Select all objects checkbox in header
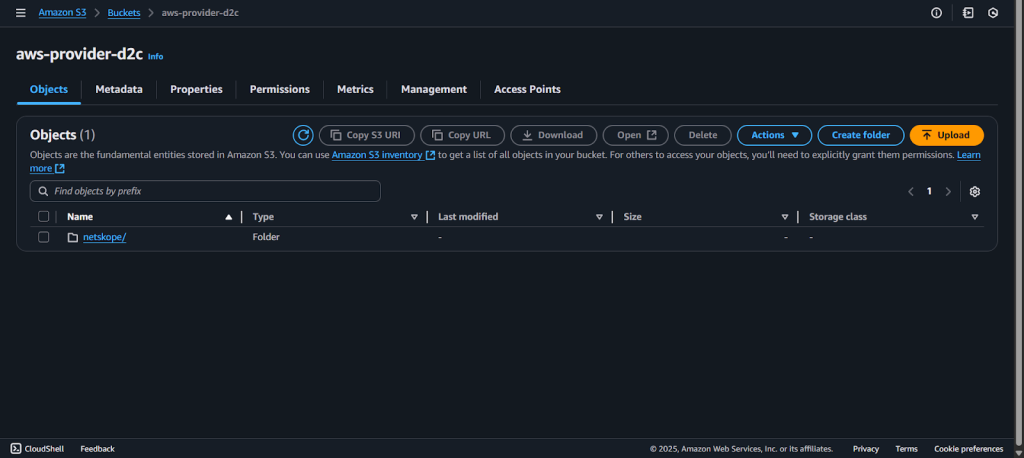1024x458 pixels. pyautogui.click(x=43, y=216)
